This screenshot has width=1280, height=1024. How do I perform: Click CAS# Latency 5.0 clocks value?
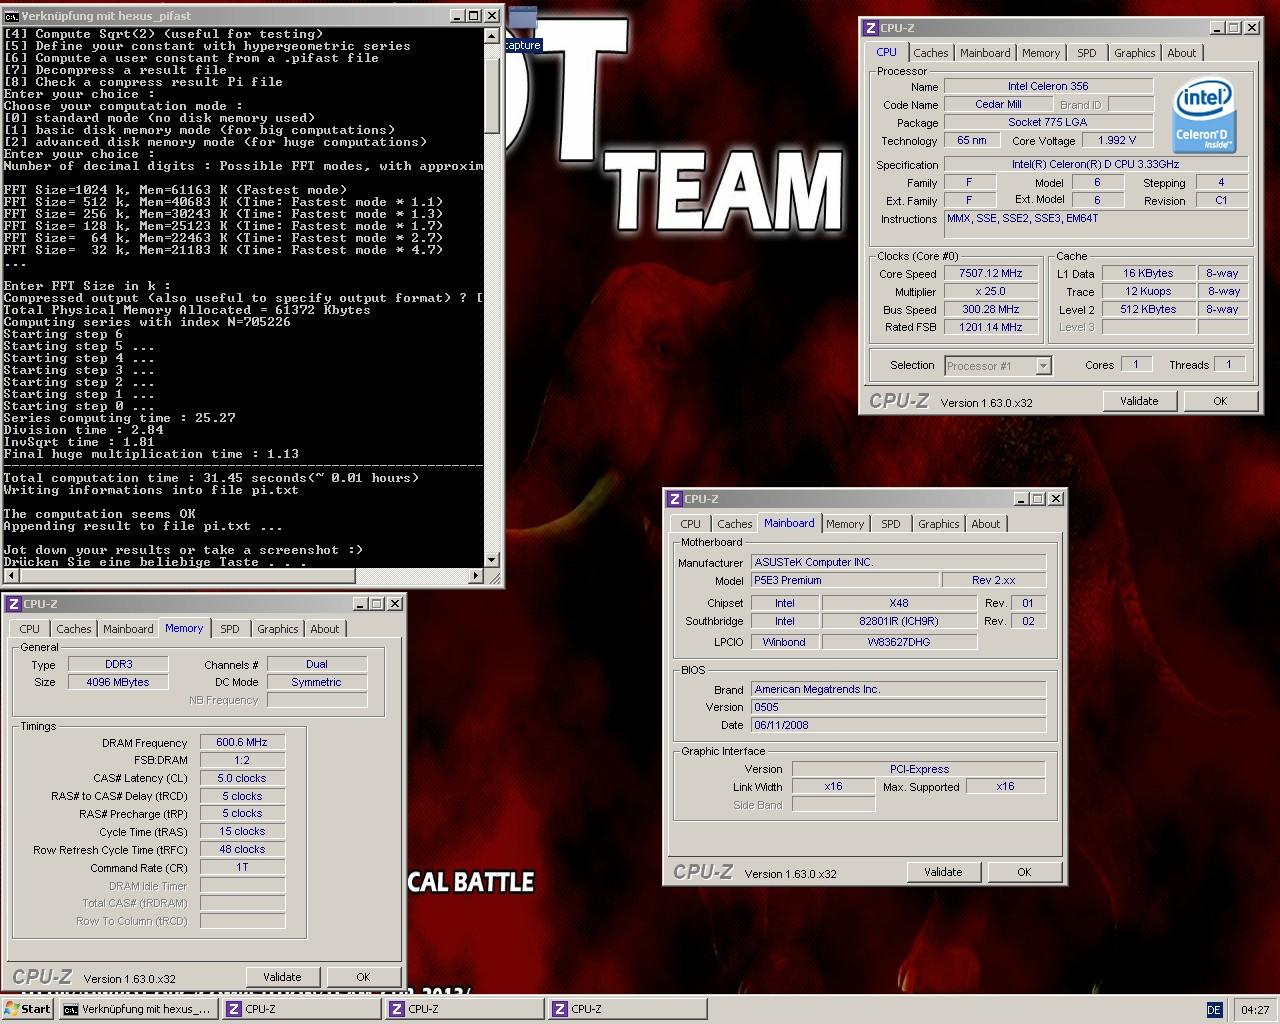[x=242, y=778]
